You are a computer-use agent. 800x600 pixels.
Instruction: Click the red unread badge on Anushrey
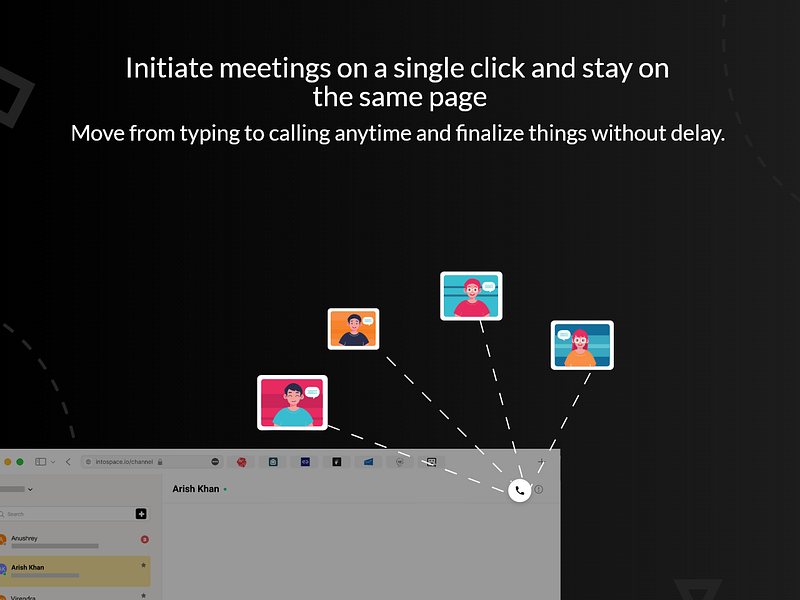coord(144,539)
